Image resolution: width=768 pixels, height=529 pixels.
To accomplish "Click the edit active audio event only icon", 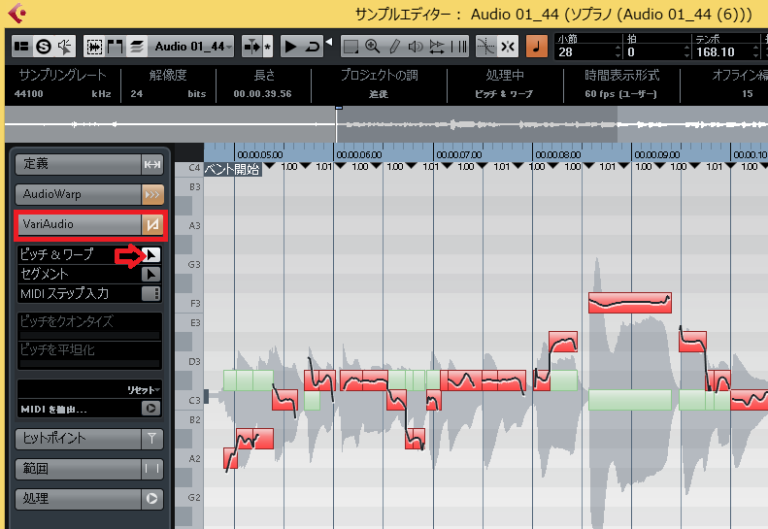I will pos(137,47).
